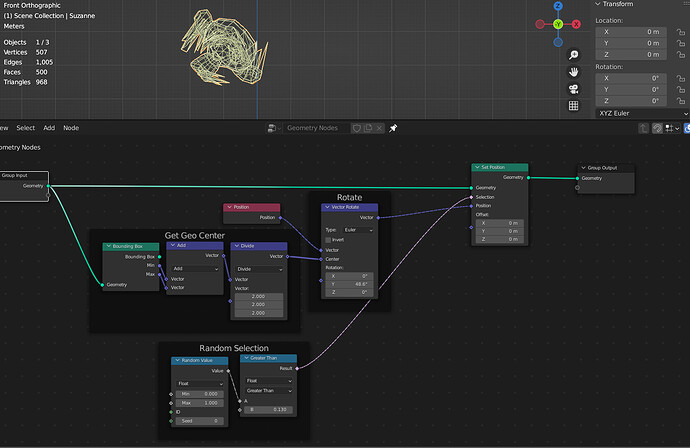Open the Node menu in node editor
Screen dimensions: 690x448
tap(71, 128)
